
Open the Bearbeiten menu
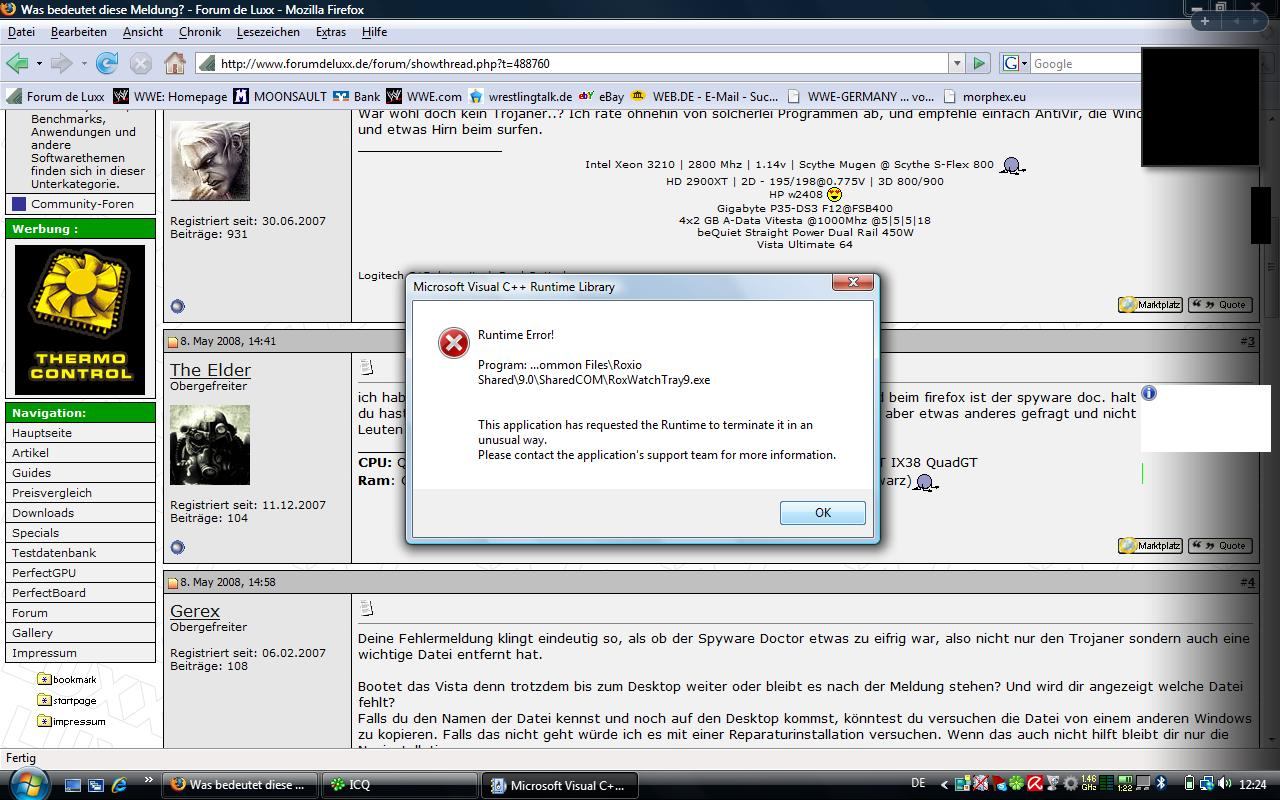click(x=78, y=32)
